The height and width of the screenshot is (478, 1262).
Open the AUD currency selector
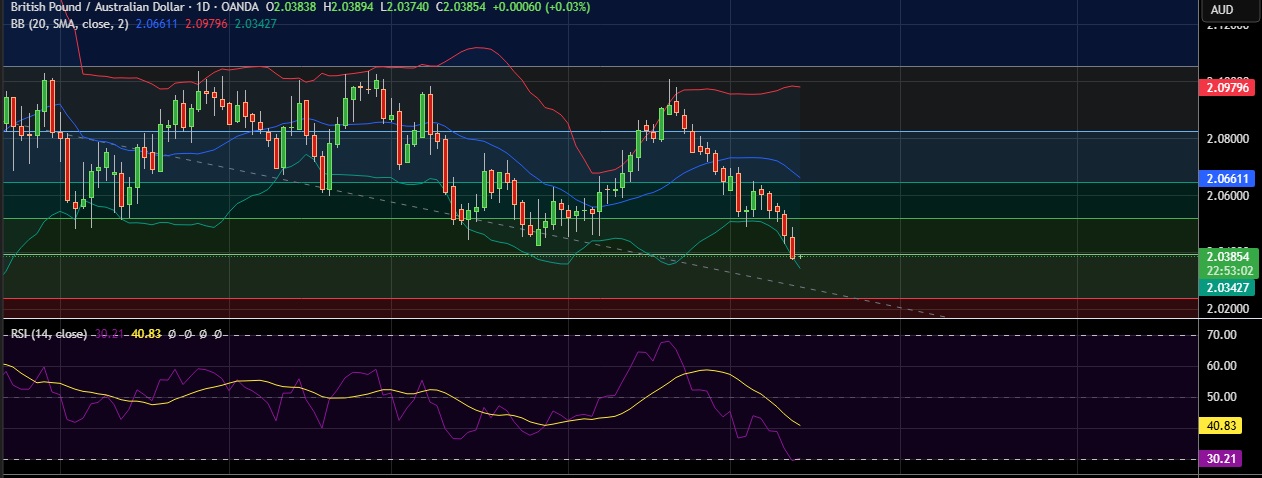tap(1221, 10)
